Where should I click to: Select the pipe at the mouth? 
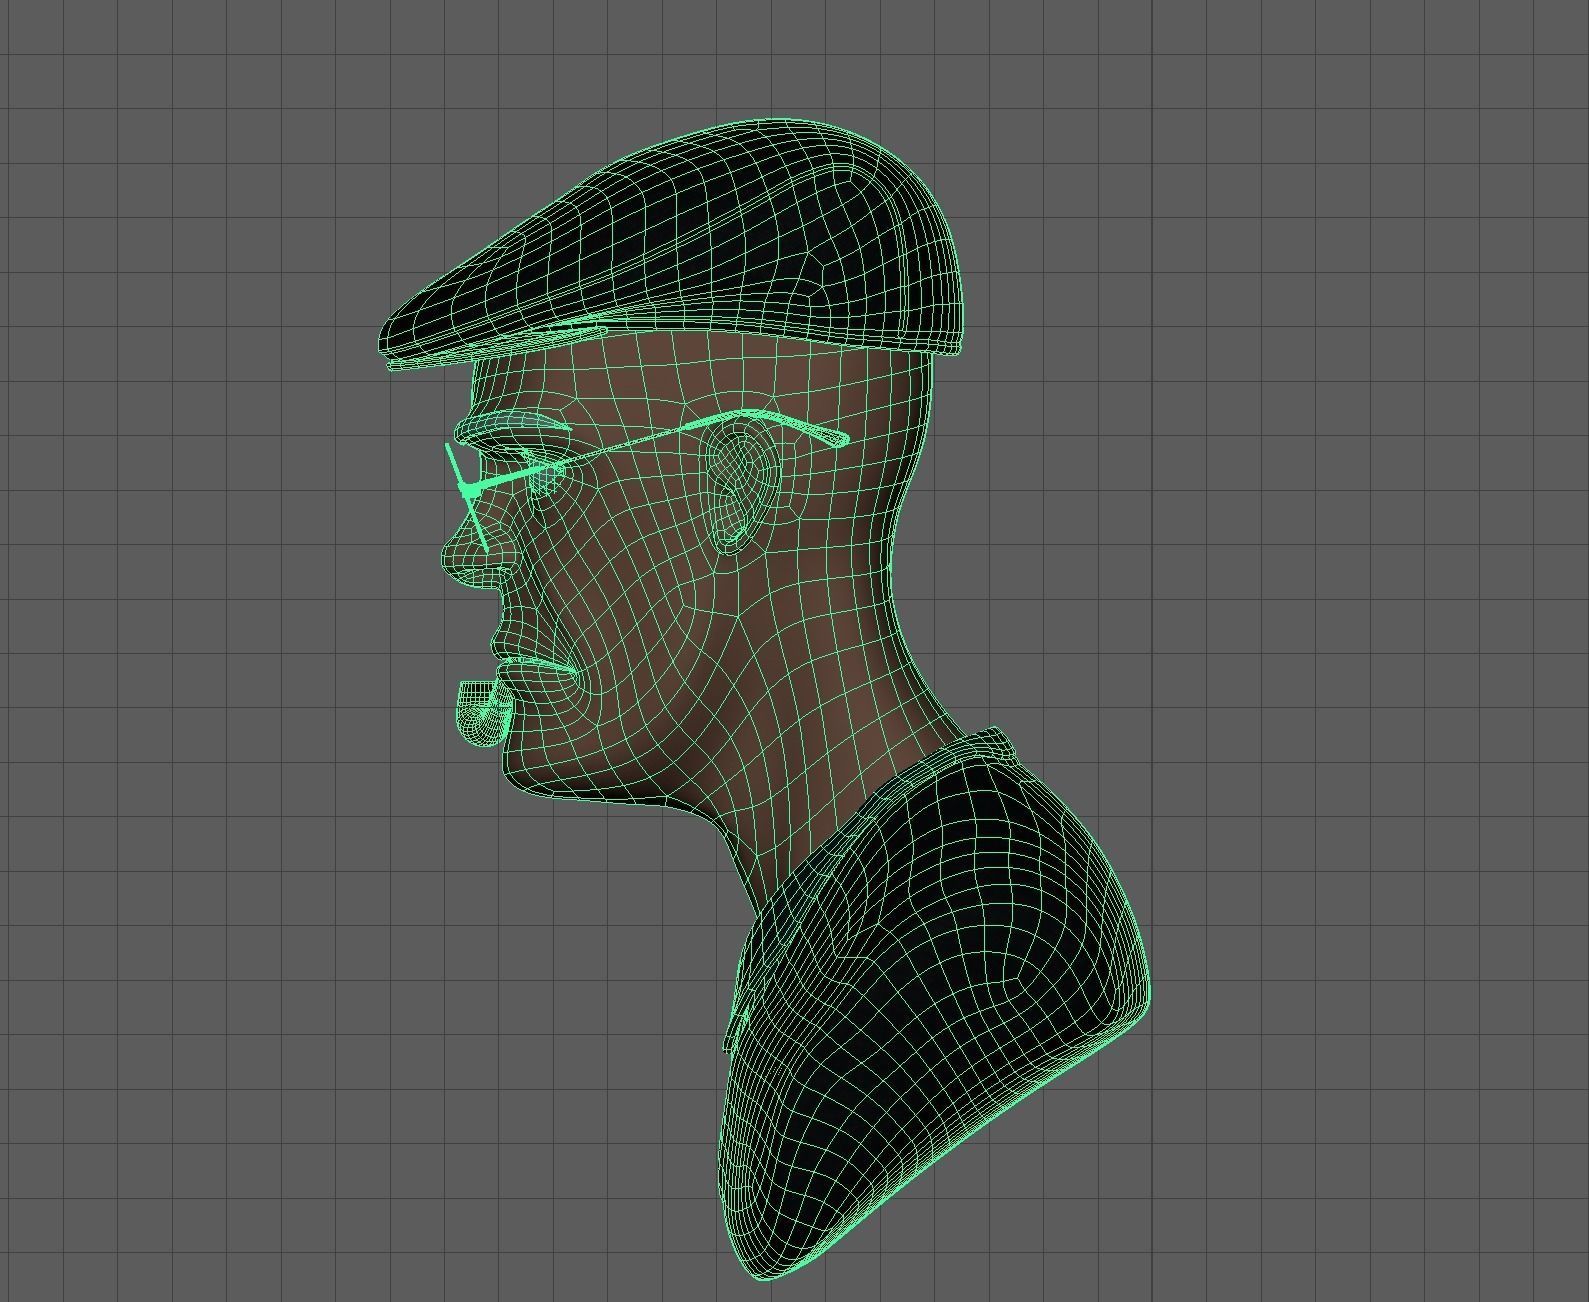tap(484, 712)
